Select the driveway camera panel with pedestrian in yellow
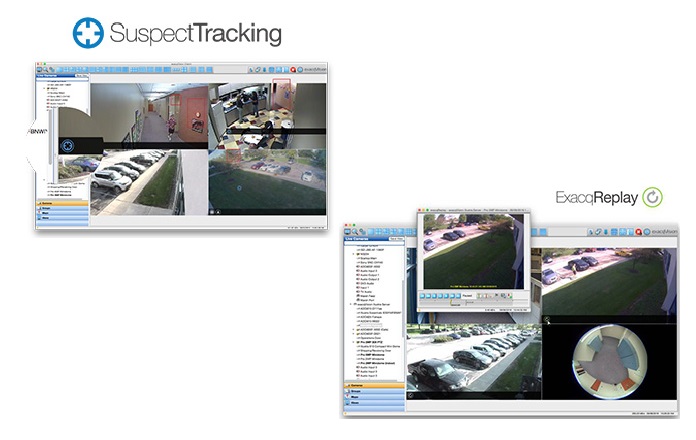This screenshot has height=440, width=696. pos(610,285)
